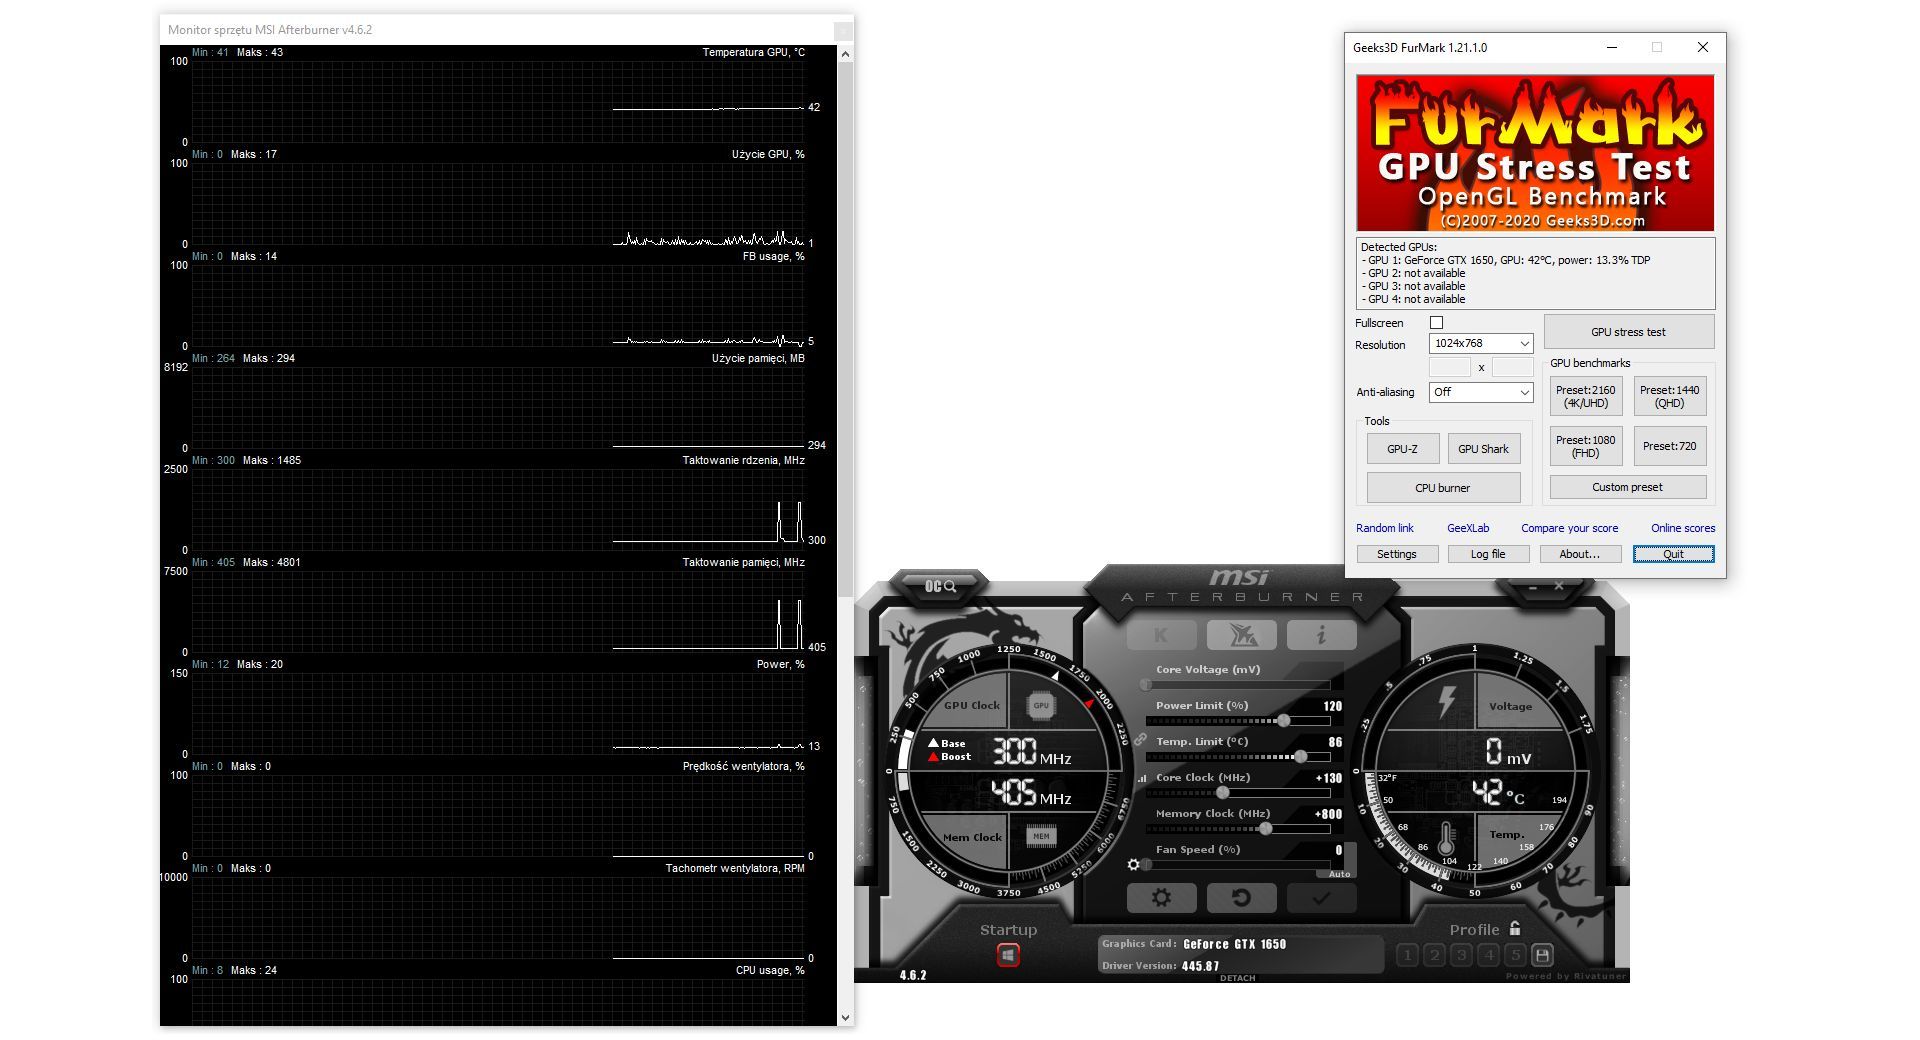This screenshot has width=1920, height=1040.
Task: Select Afterburner profile slot 5
Action: [1516, 955]
